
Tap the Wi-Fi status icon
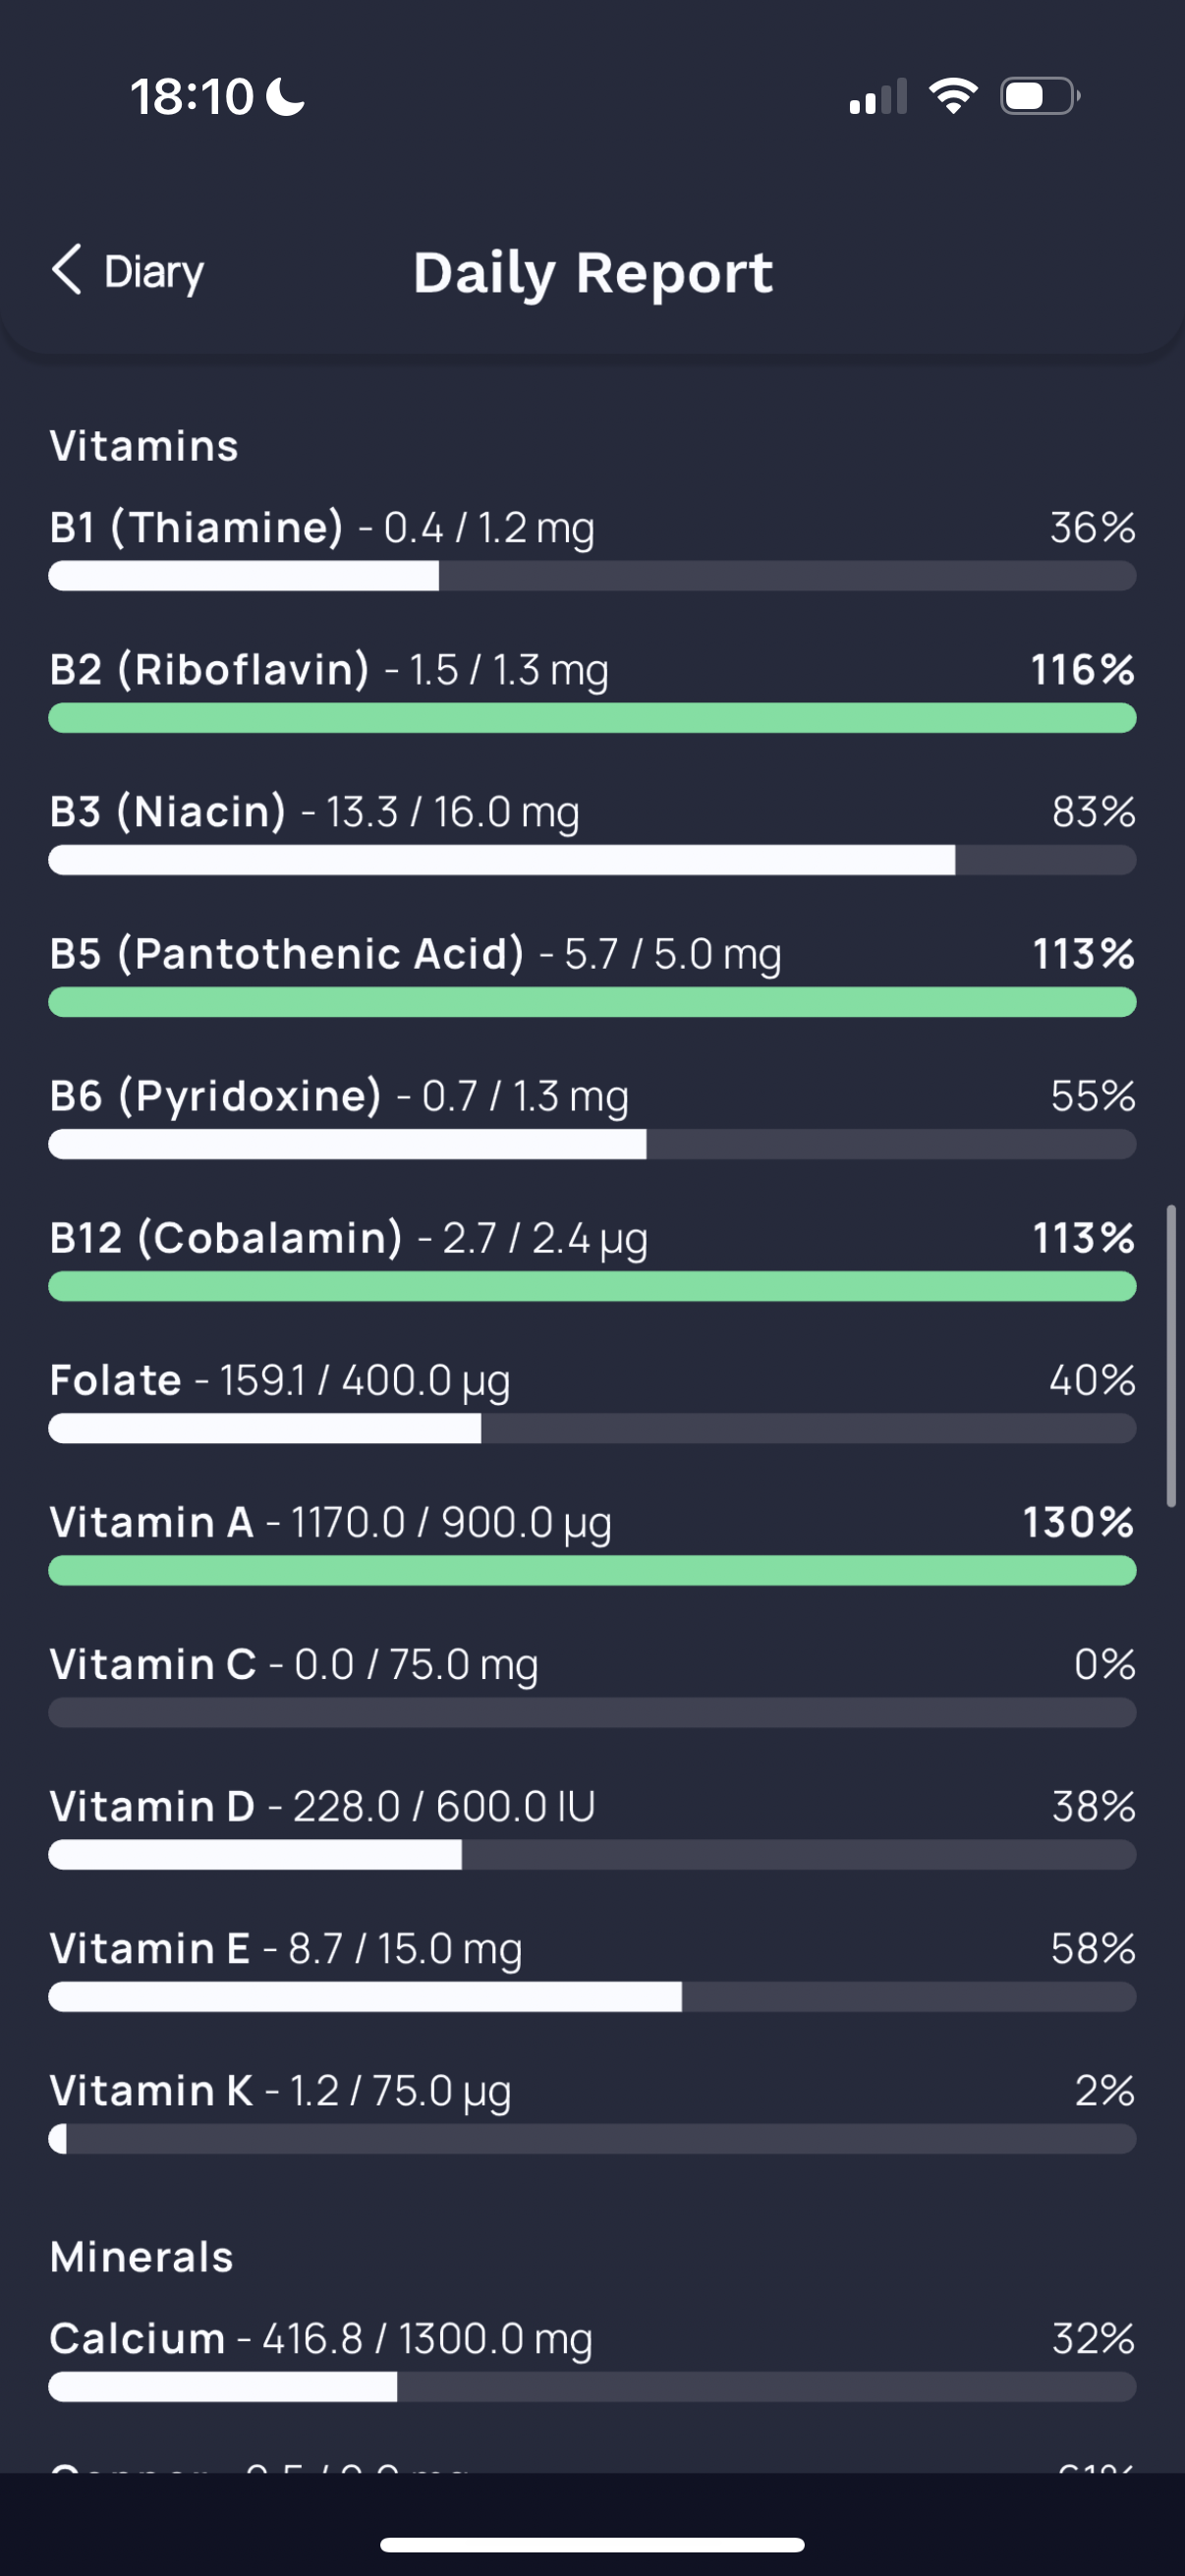pyautogui.click(x=953, y=96)
